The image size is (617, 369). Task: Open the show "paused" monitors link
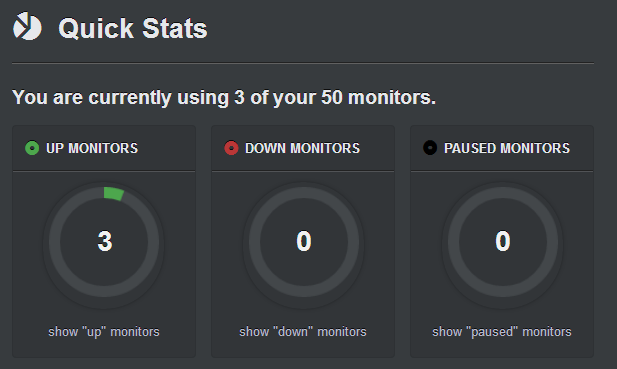(502, 332)
